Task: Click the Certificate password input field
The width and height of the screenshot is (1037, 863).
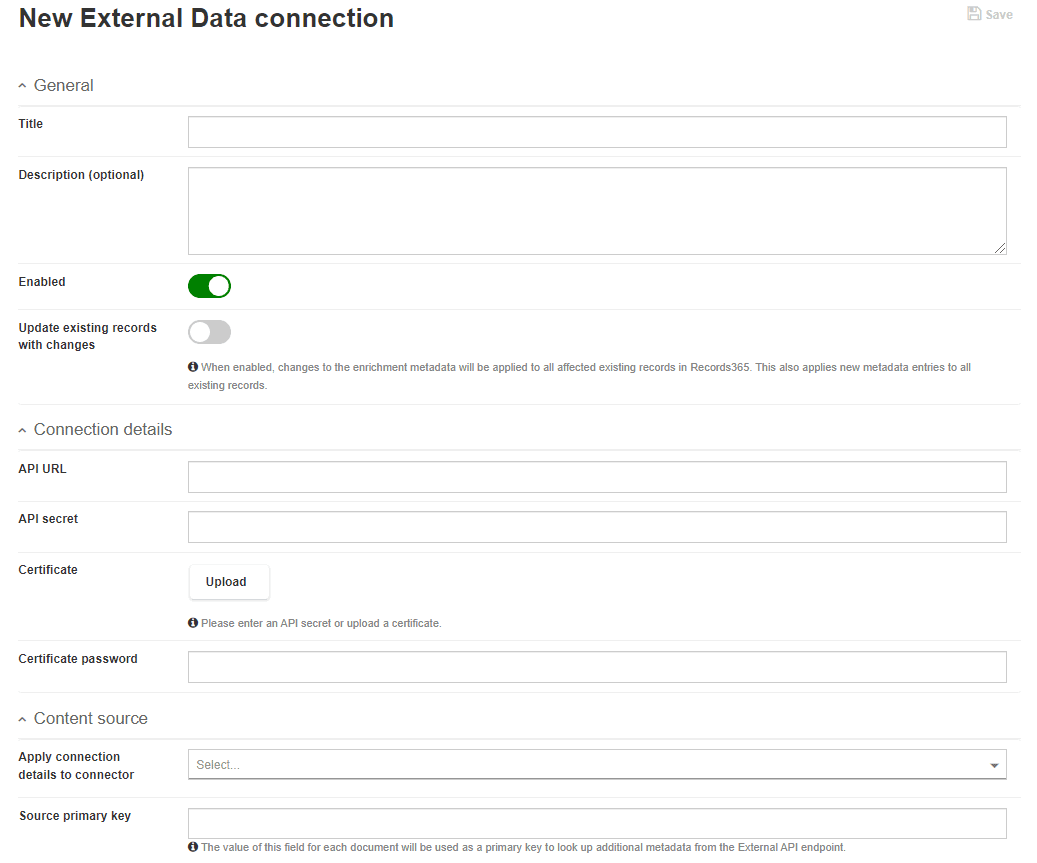Action: (597, 666)
